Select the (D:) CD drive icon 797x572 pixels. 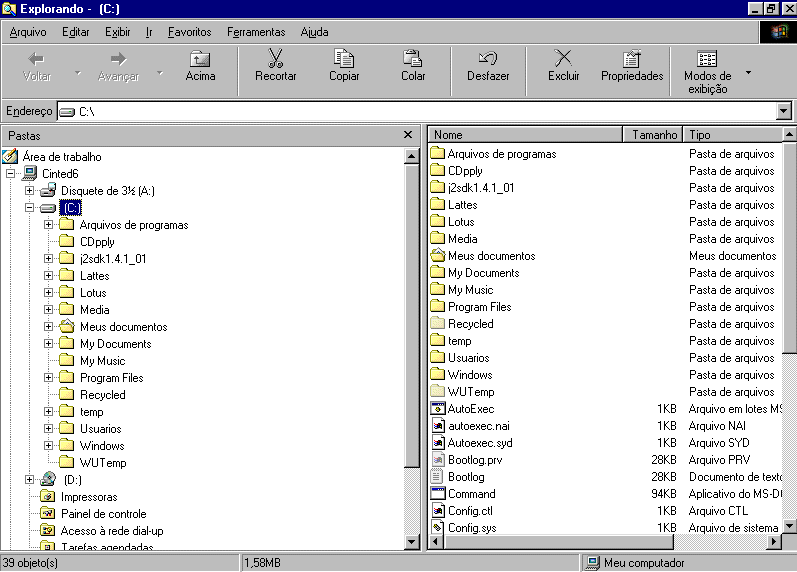coord(48,479)
